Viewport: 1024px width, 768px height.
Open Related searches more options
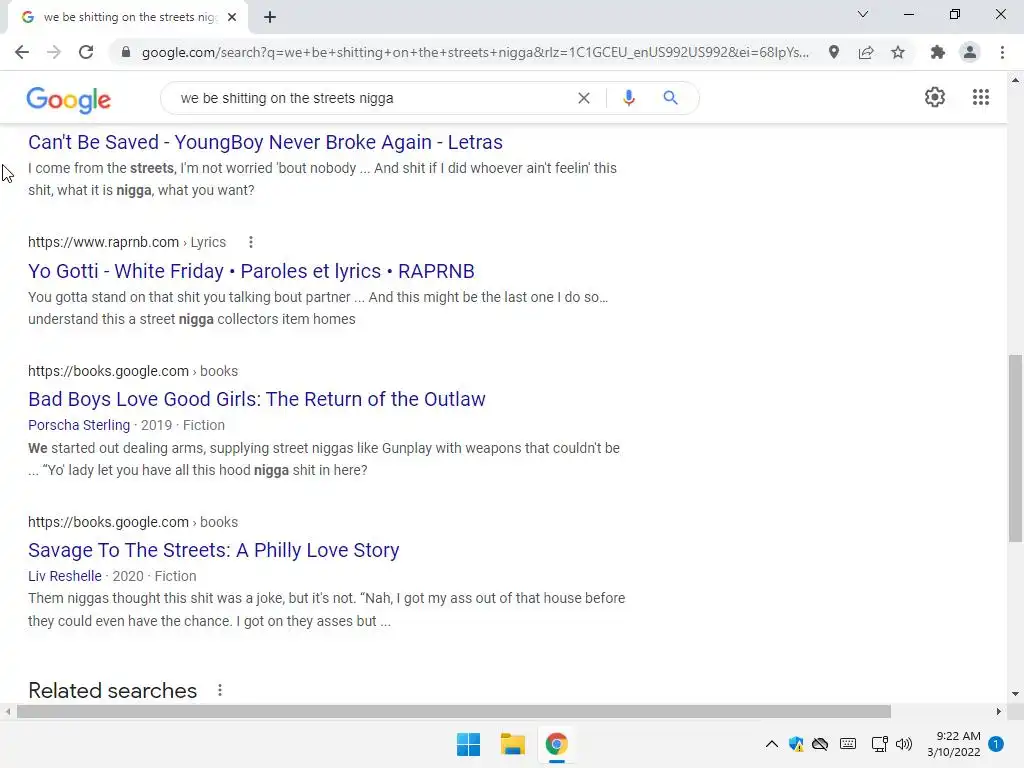[x=220, y=690]
